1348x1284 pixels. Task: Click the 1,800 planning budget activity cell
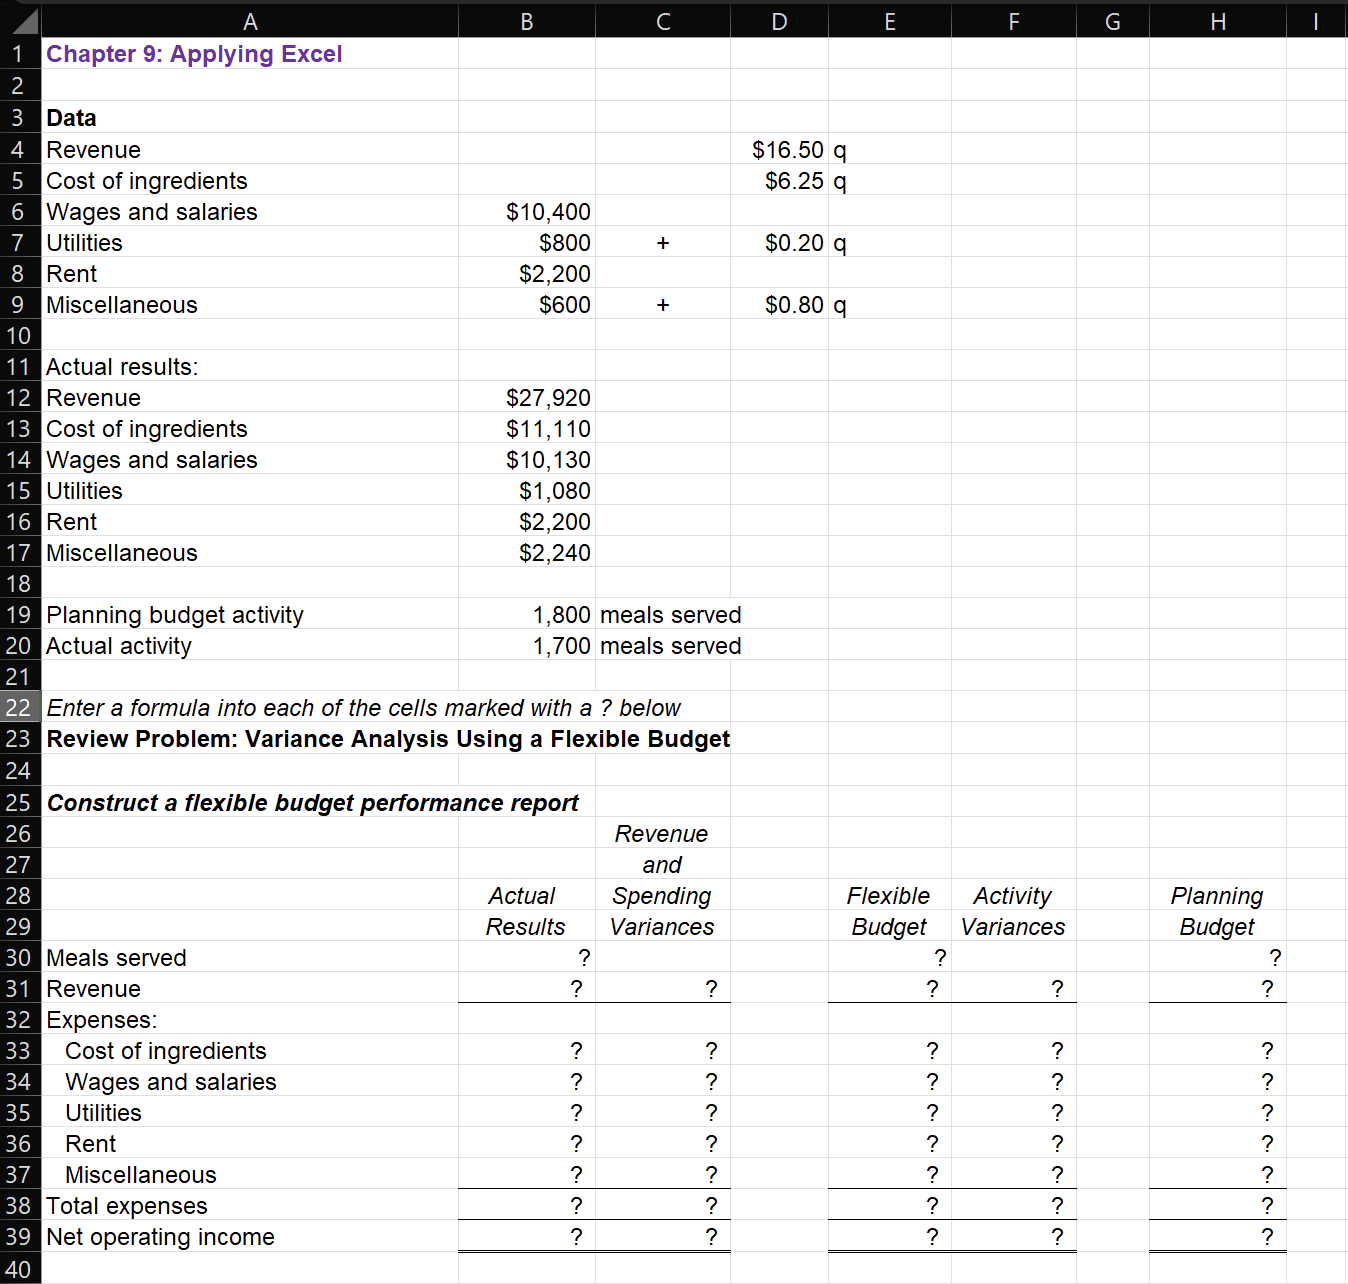tap(525, 614)
